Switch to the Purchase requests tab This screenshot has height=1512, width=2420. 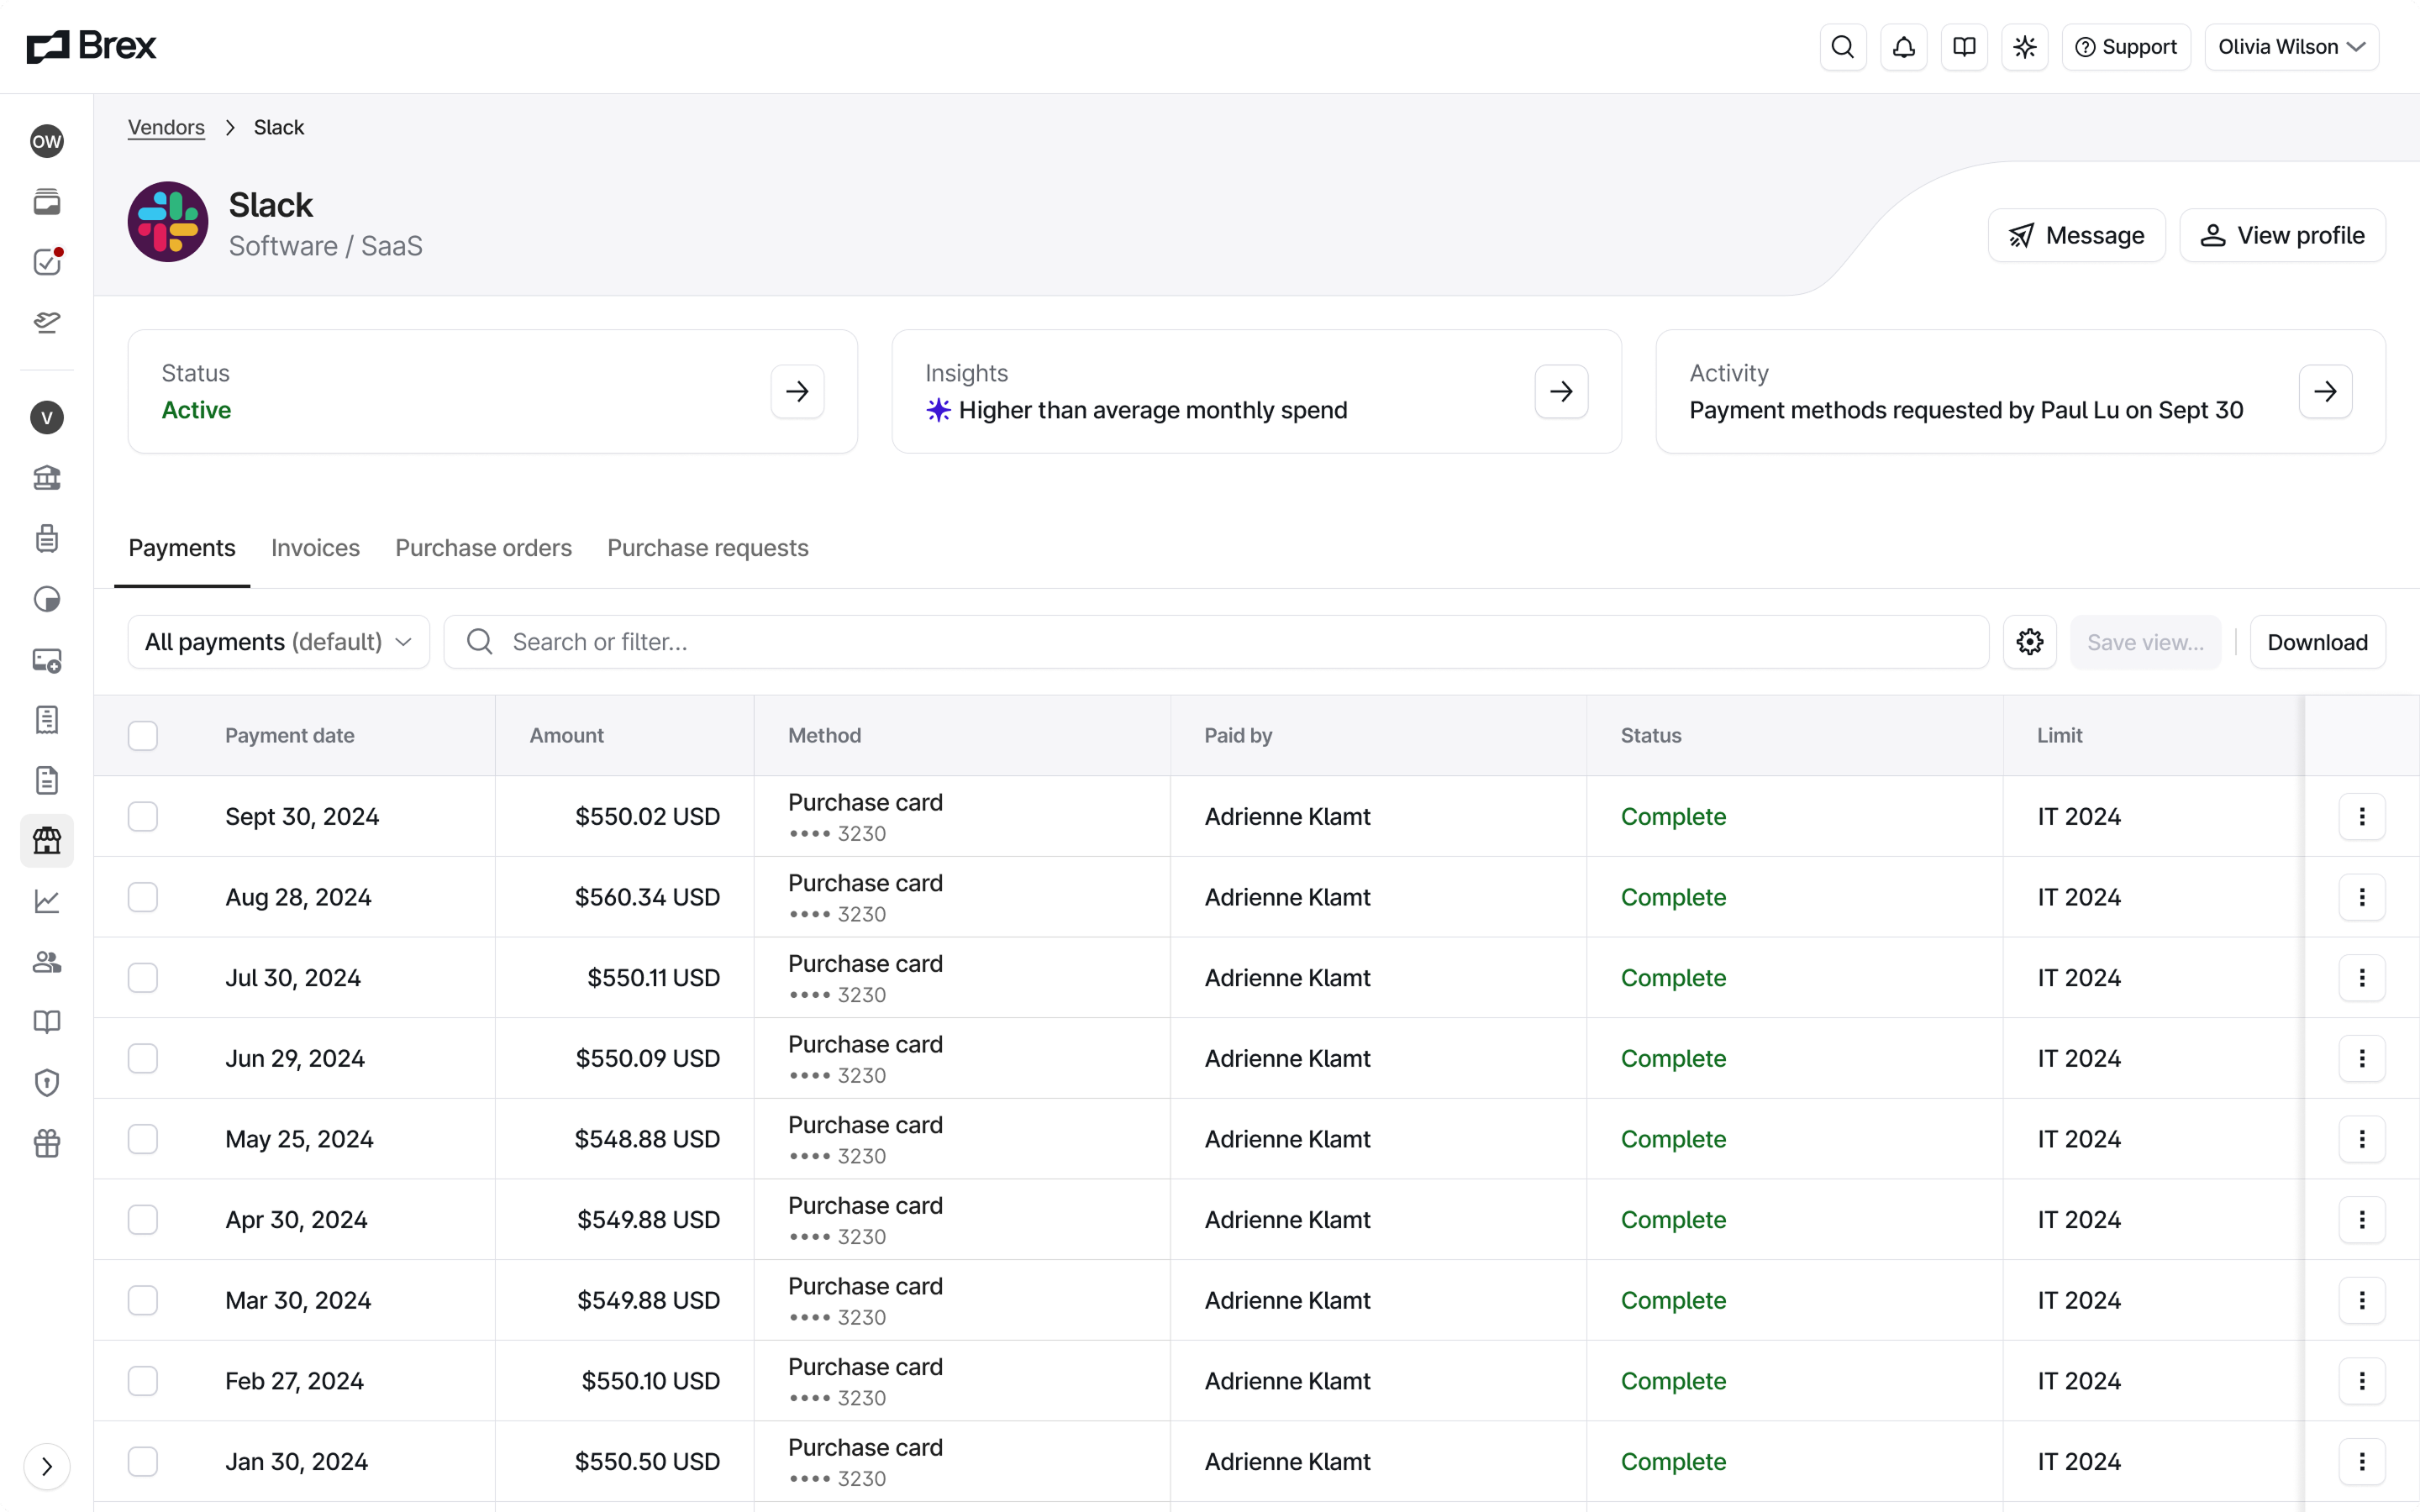(x=708, y=548)
